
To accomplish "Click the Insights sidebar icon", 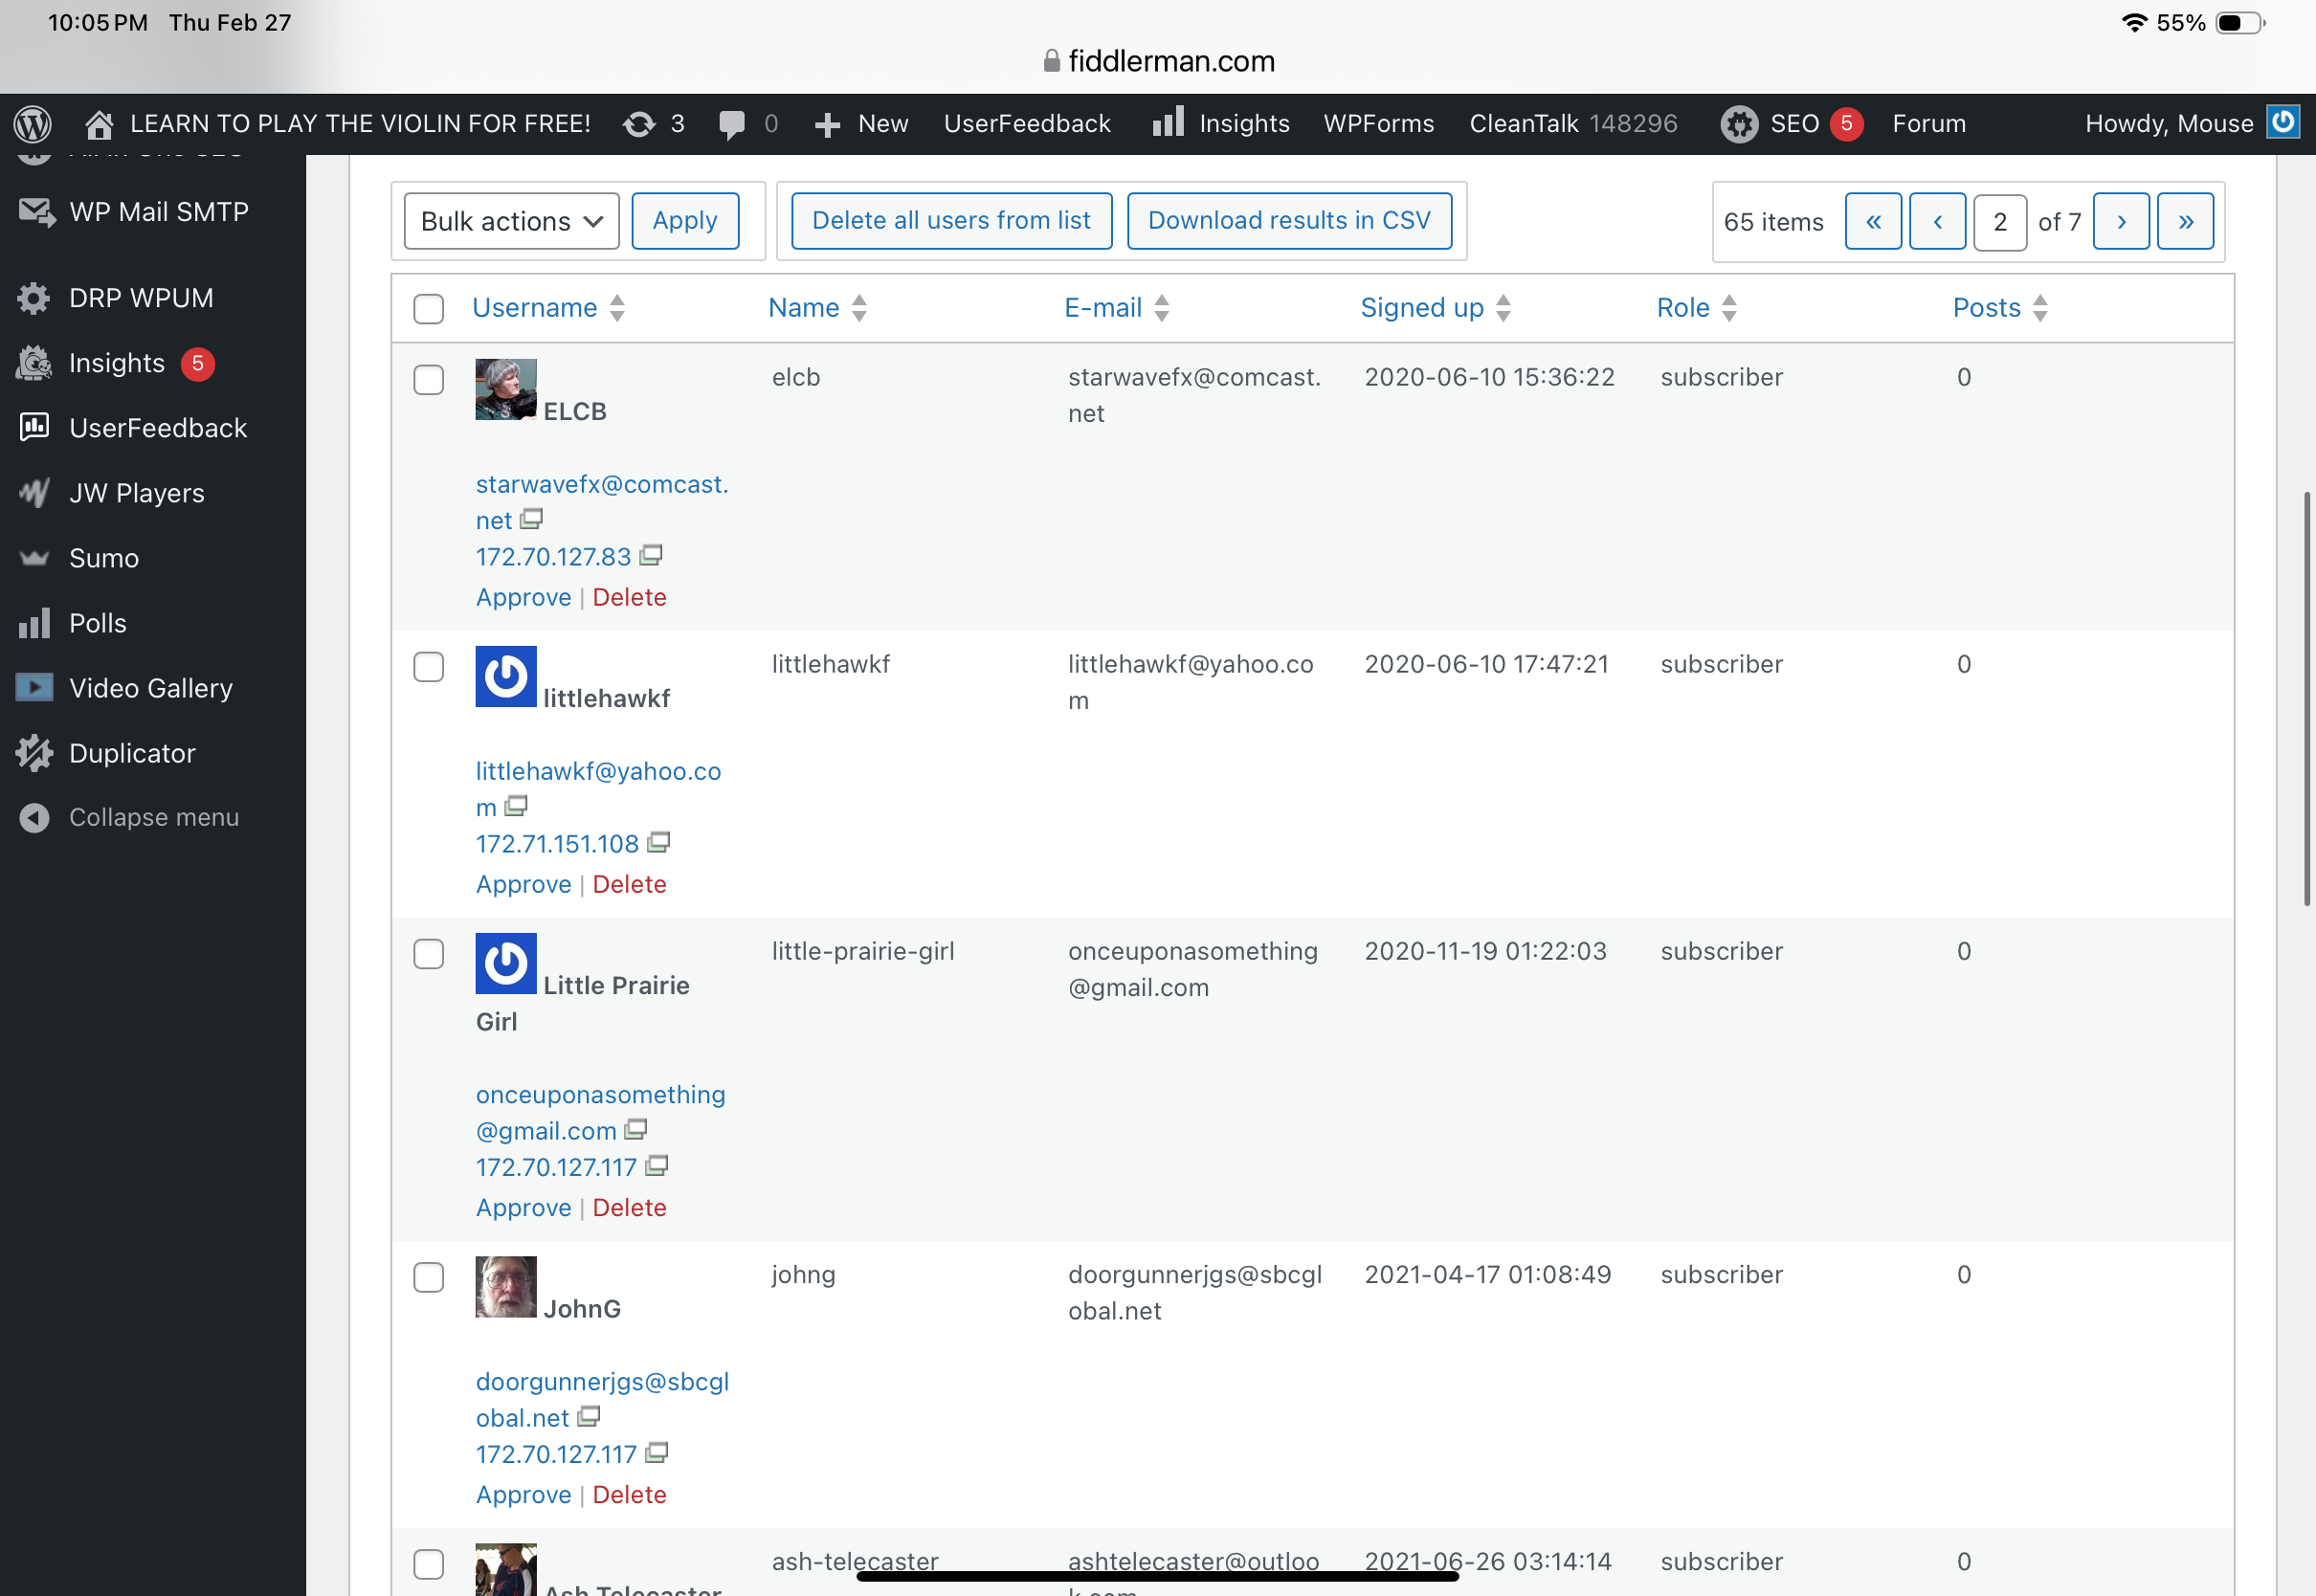I will tap(34, 363).
